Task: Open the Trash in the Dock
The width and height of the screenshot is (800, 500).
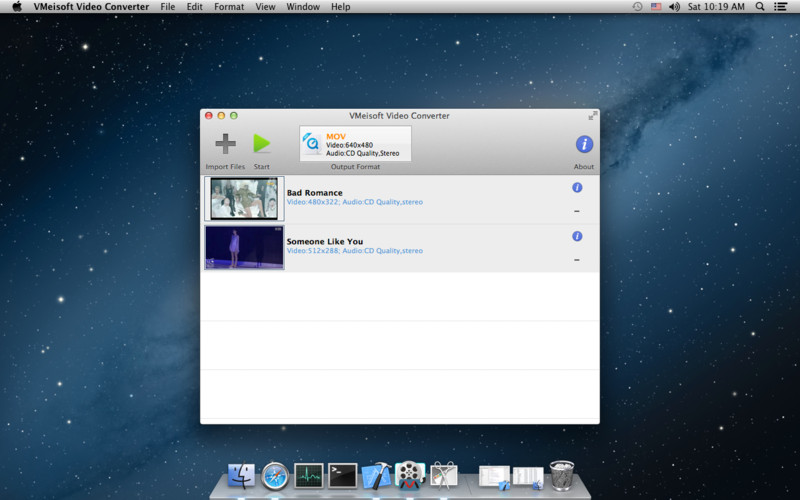Action: pyautogui.click(x=562, y=475)
